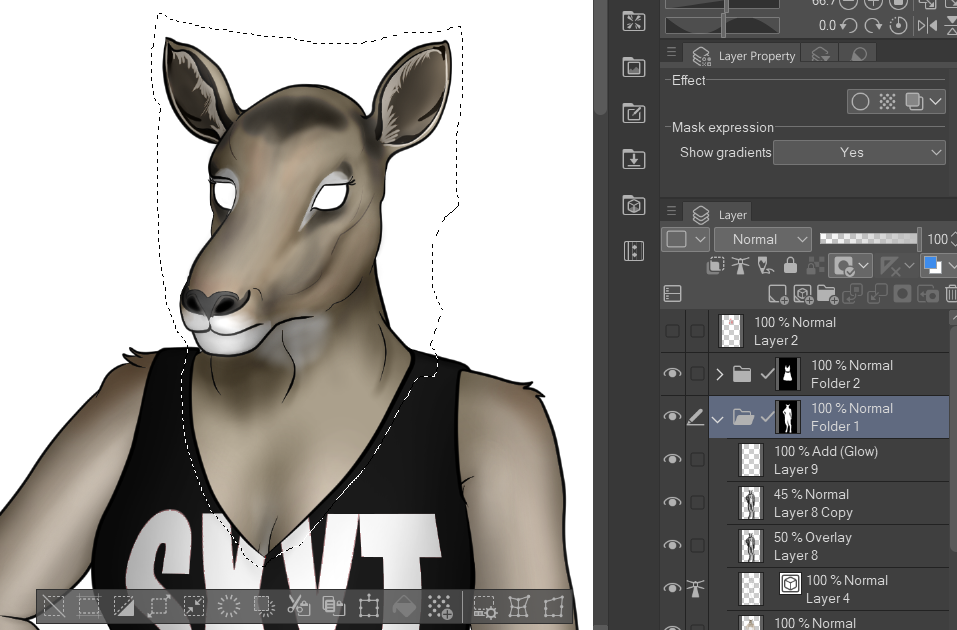Screen dimensions: 957x630
Task: Open selection launcher settings gear icon
Action: coord(485,606)
